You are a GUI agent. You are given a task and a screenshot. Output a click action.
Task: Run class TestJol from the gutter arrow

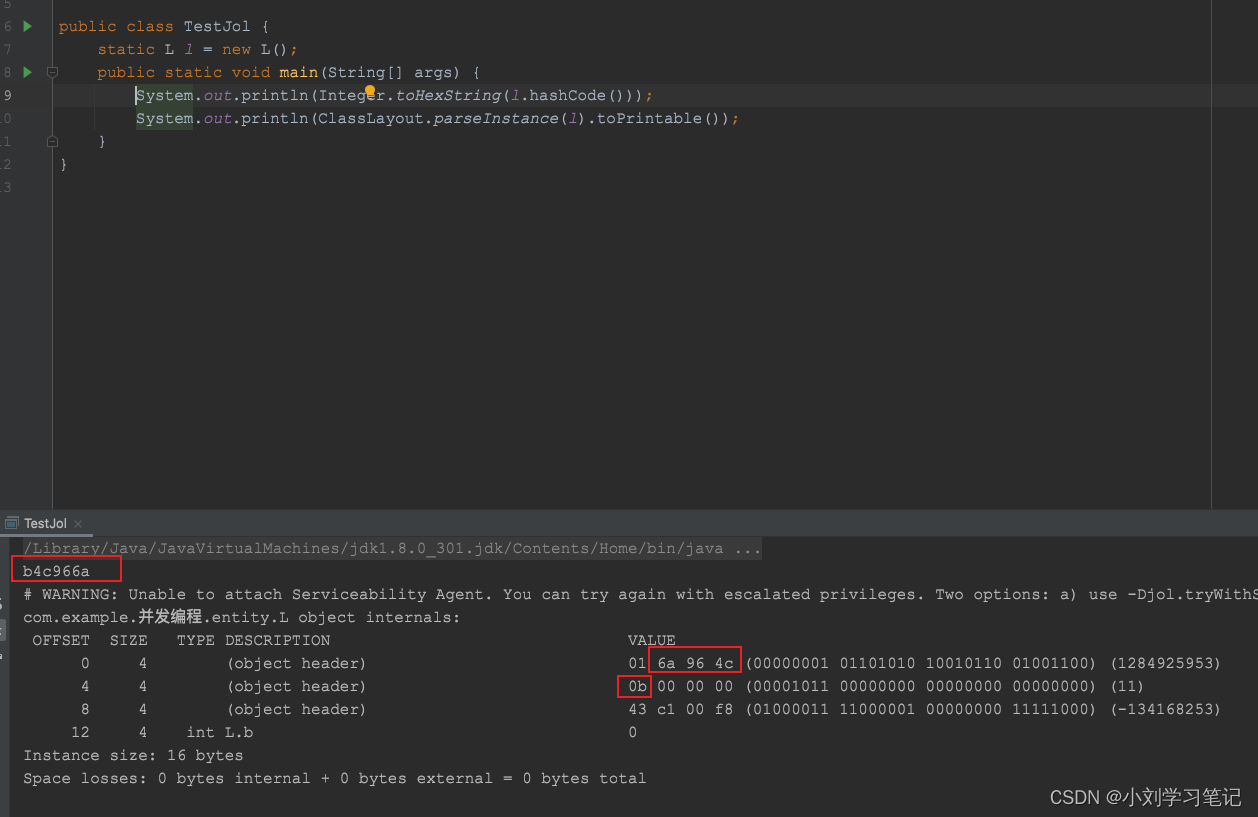pos(28,26)
